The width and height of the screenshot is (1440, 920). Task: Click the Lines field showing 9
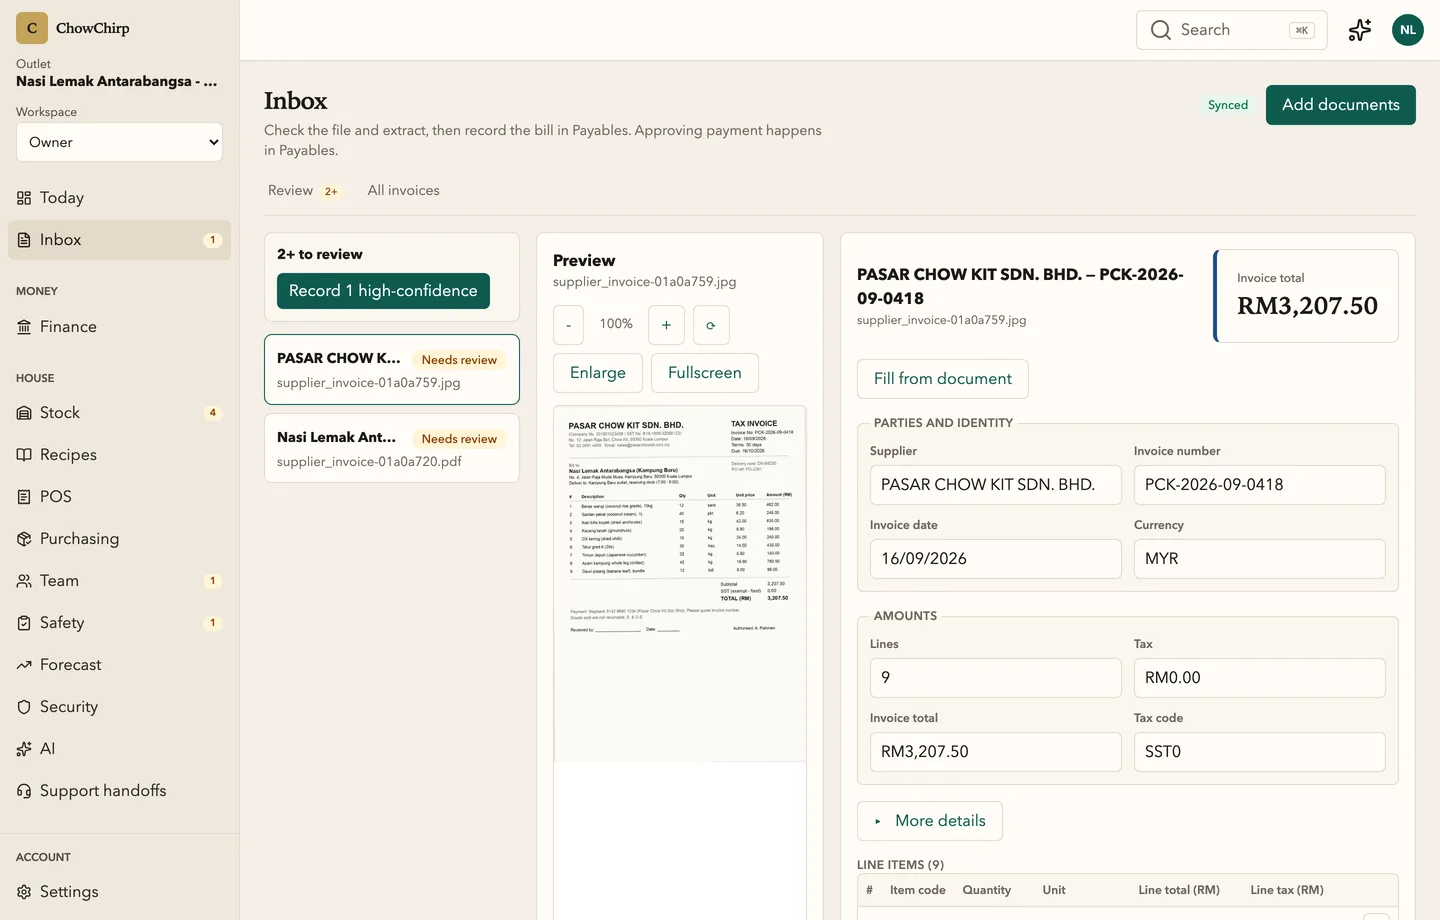pyautogui.click(x=996, y=678)
